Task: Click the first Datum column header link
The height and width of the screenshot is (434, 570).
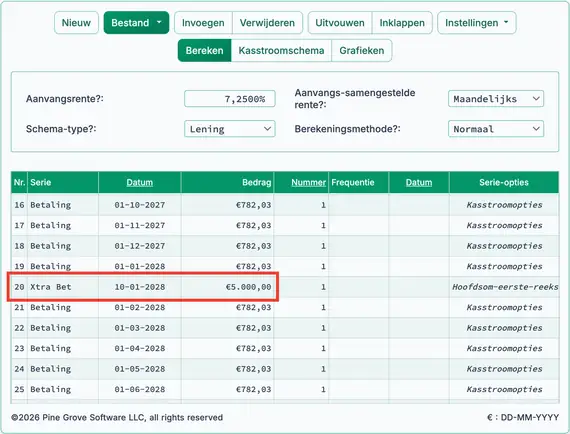Action: click(140, 182)
